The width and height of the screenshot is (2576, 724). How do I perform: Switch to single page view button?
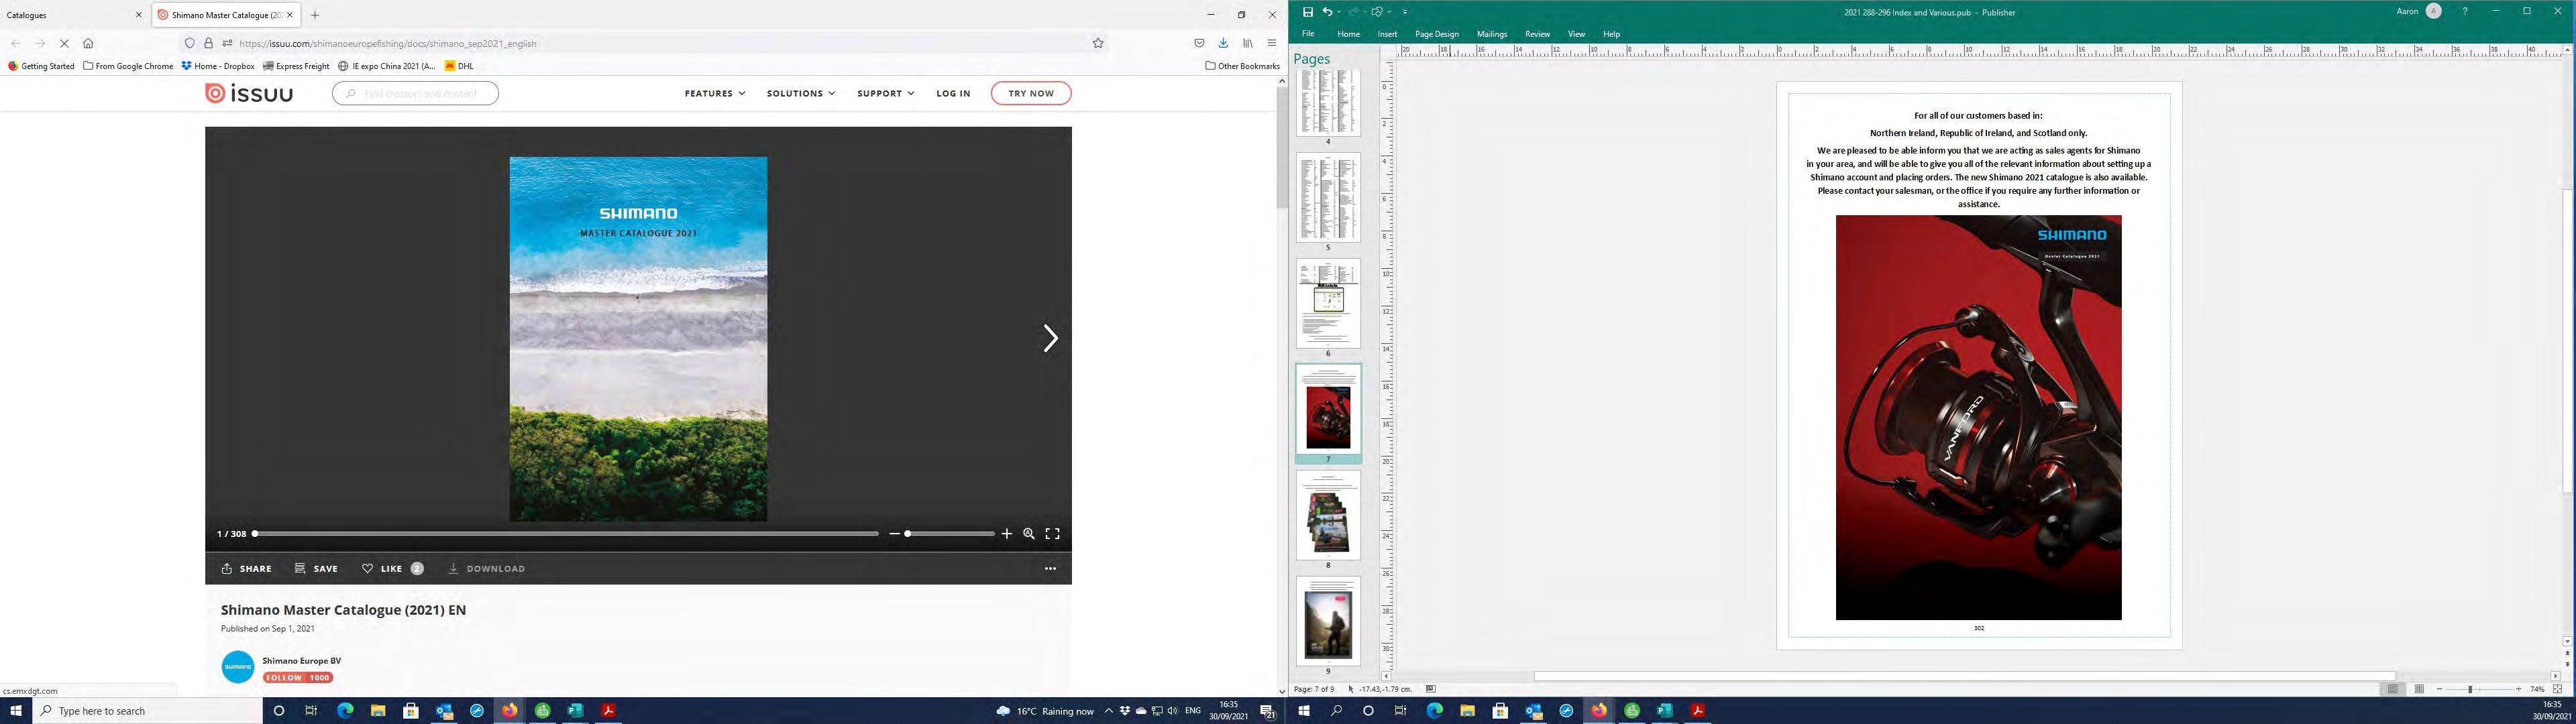[2392, 689]
